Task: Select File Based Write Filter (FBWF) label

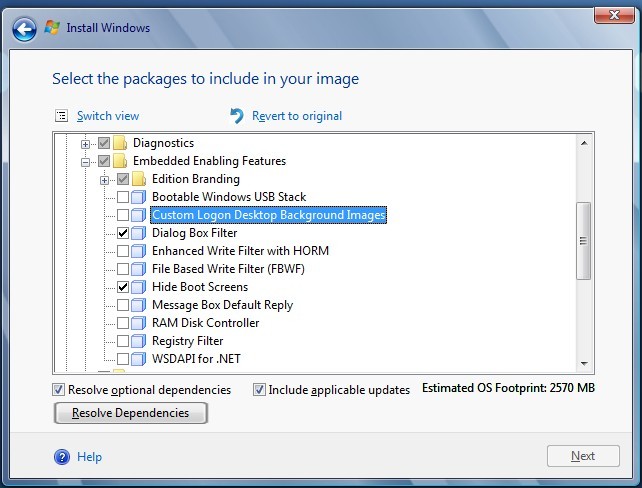Action: [x=228, y=269]
